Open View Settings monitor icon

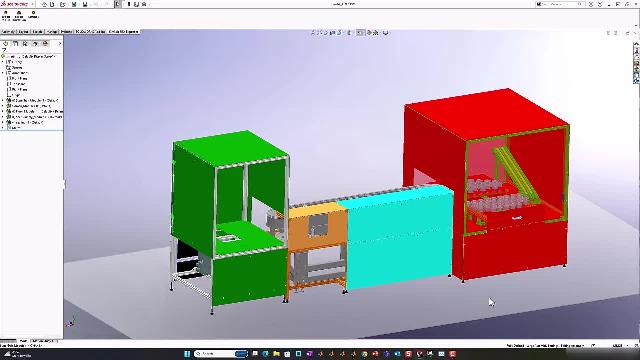pyautogui.click(x=386, y=33)
